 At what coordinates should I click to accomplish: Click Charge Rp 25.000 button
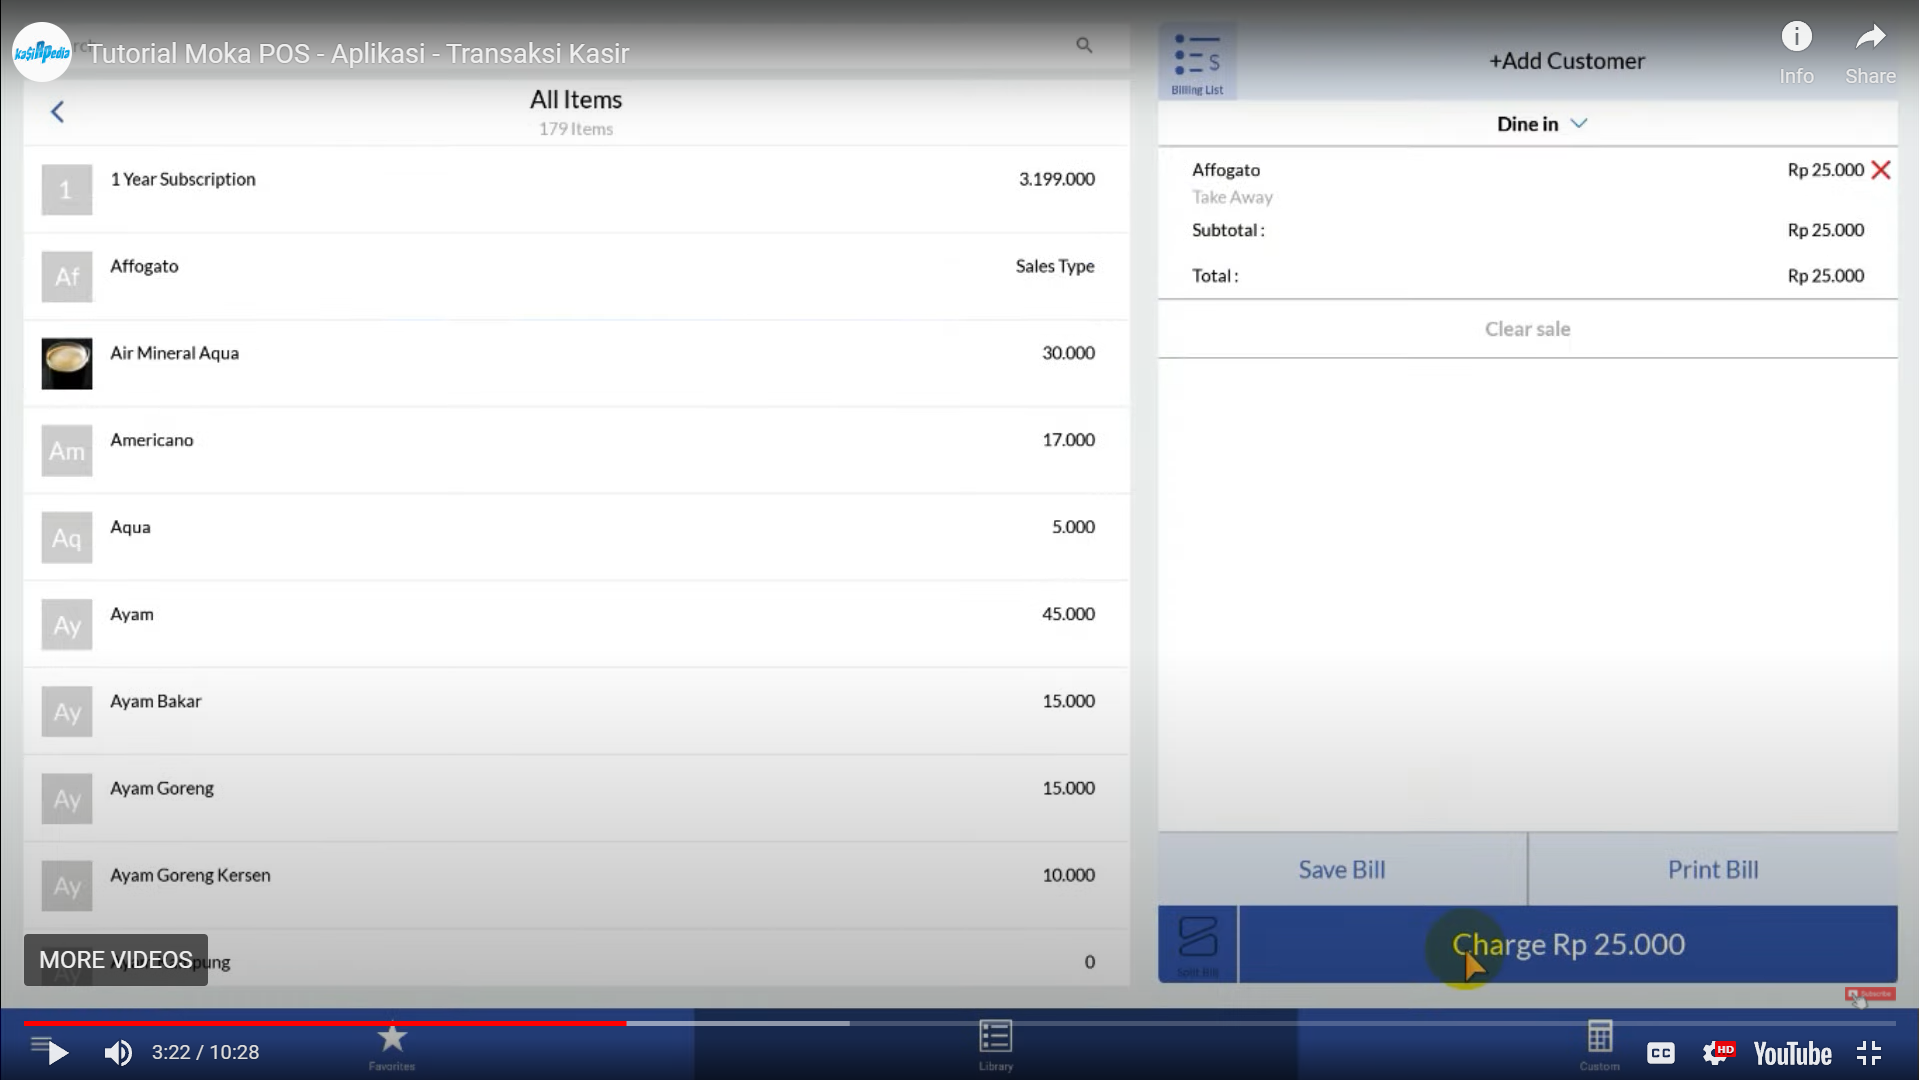pyautogui.click(x=1568, y=944)
